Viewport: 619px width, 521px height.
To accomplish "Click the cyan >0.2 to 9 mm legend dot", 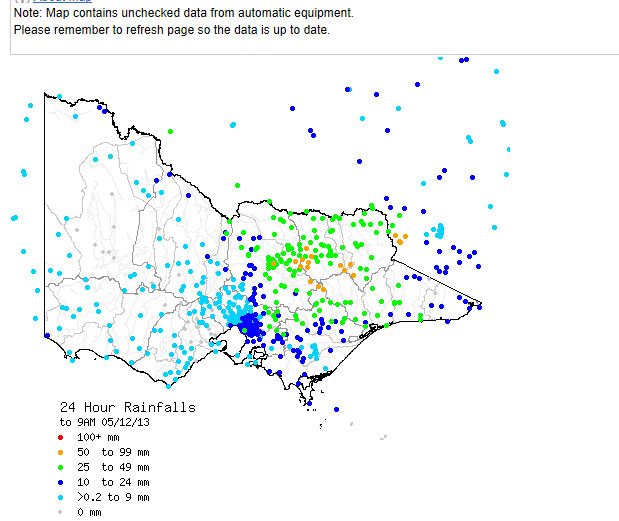I will pyautogui.click(x=60, y=497).
